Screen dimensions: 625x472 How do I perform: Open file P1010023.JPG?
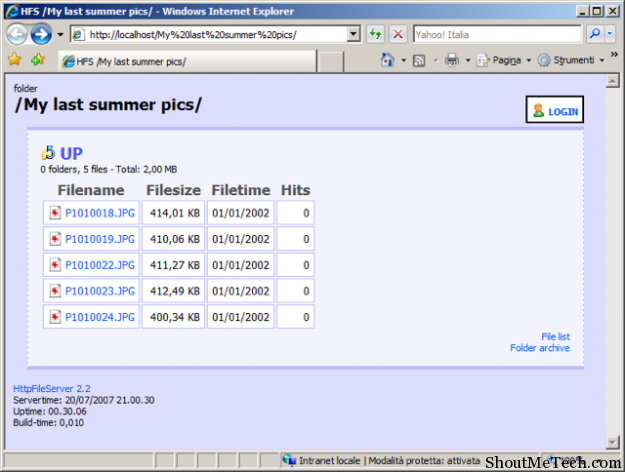(100, 291)
